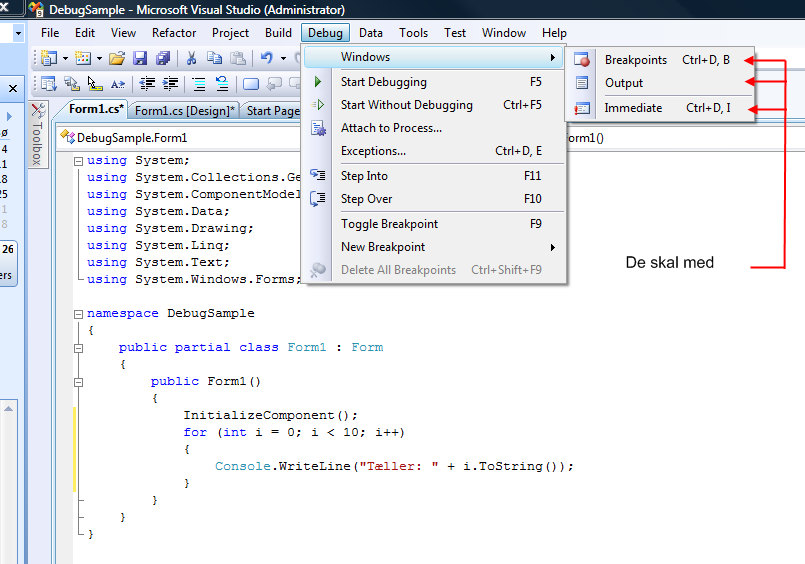Click the Step Into icon
805x564 pixels.
pyautogui.click(x=318, y=176)
